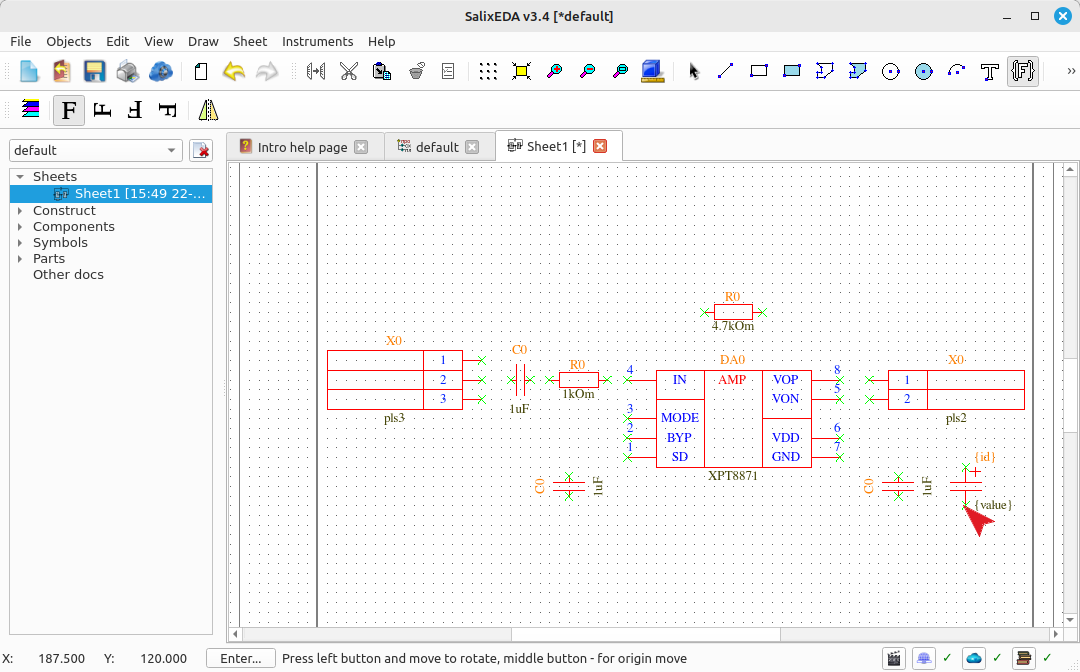The width and height of the screenshot is (1080, 672).
Task: Close the Sheet1 tab
Action: pyautogui.click(x=601, y=146)
